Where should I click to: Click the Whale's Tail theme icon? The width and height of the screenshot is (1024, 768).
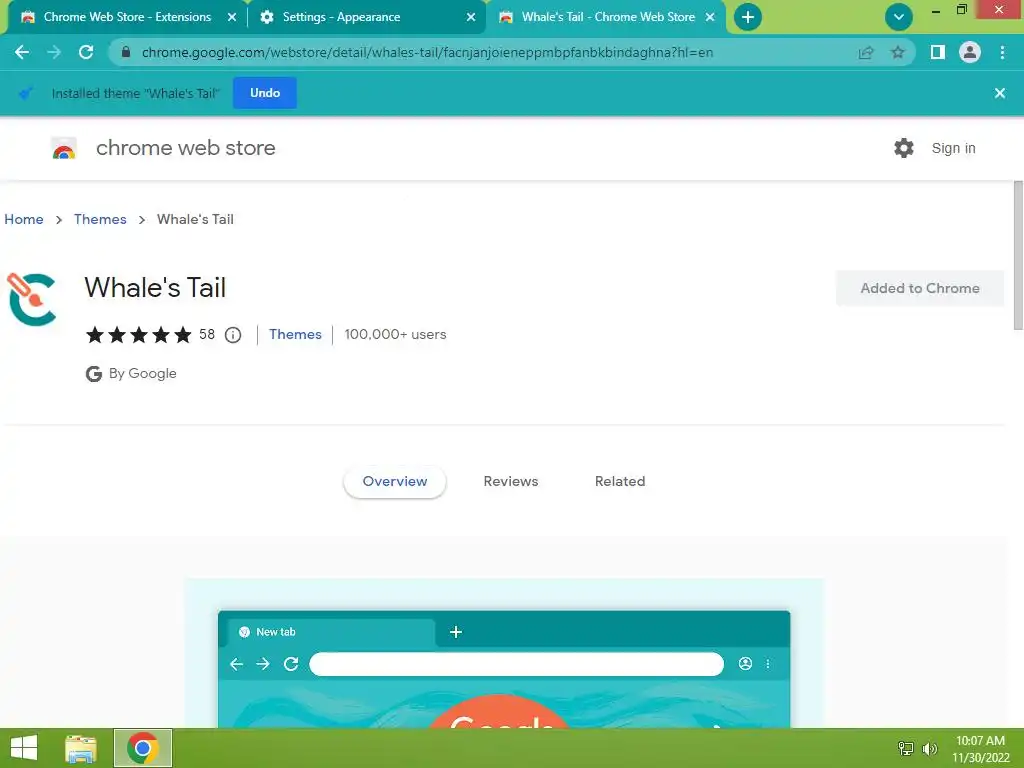tap(31, 300)
